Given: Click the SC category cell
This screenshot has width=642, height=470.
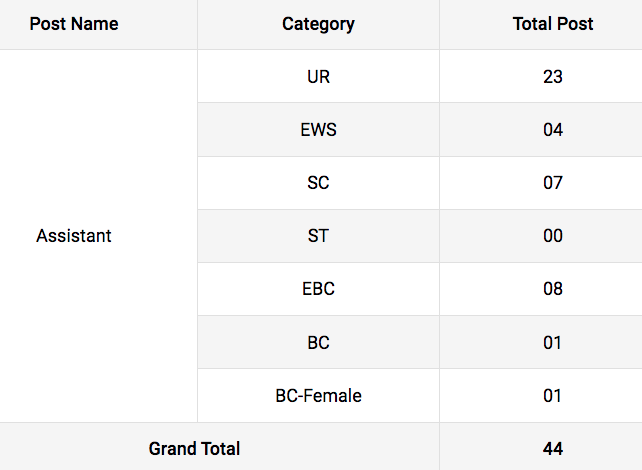Looking at the screenshot, I should tap(318, 183).
